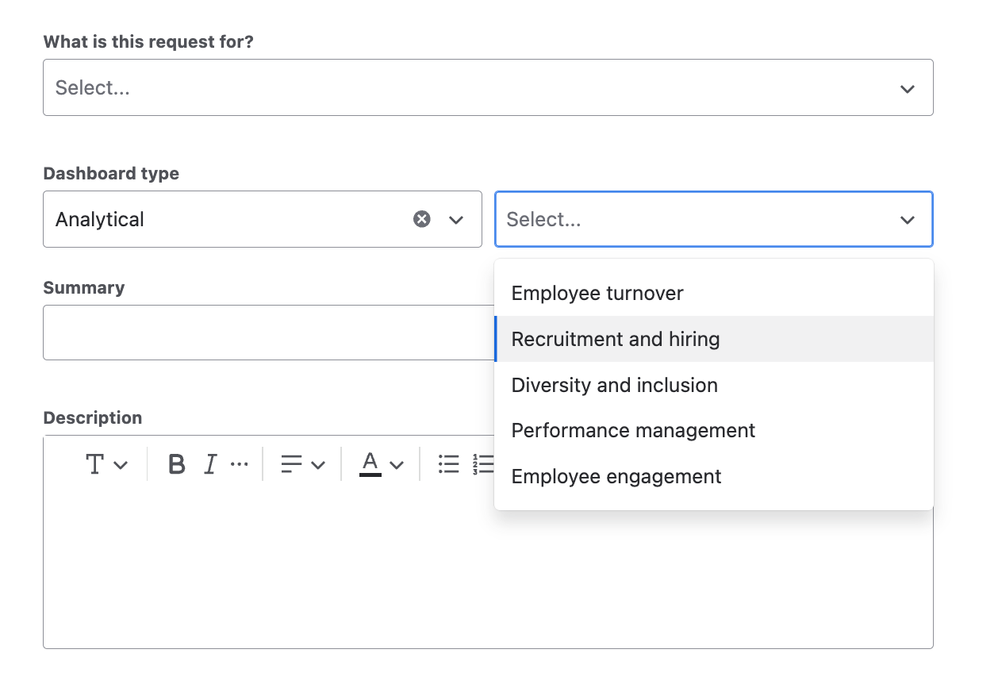Screen dimensions: 998x673
Task: Clear the Analytical selection with X icon
Action: (x=422, y=219)
